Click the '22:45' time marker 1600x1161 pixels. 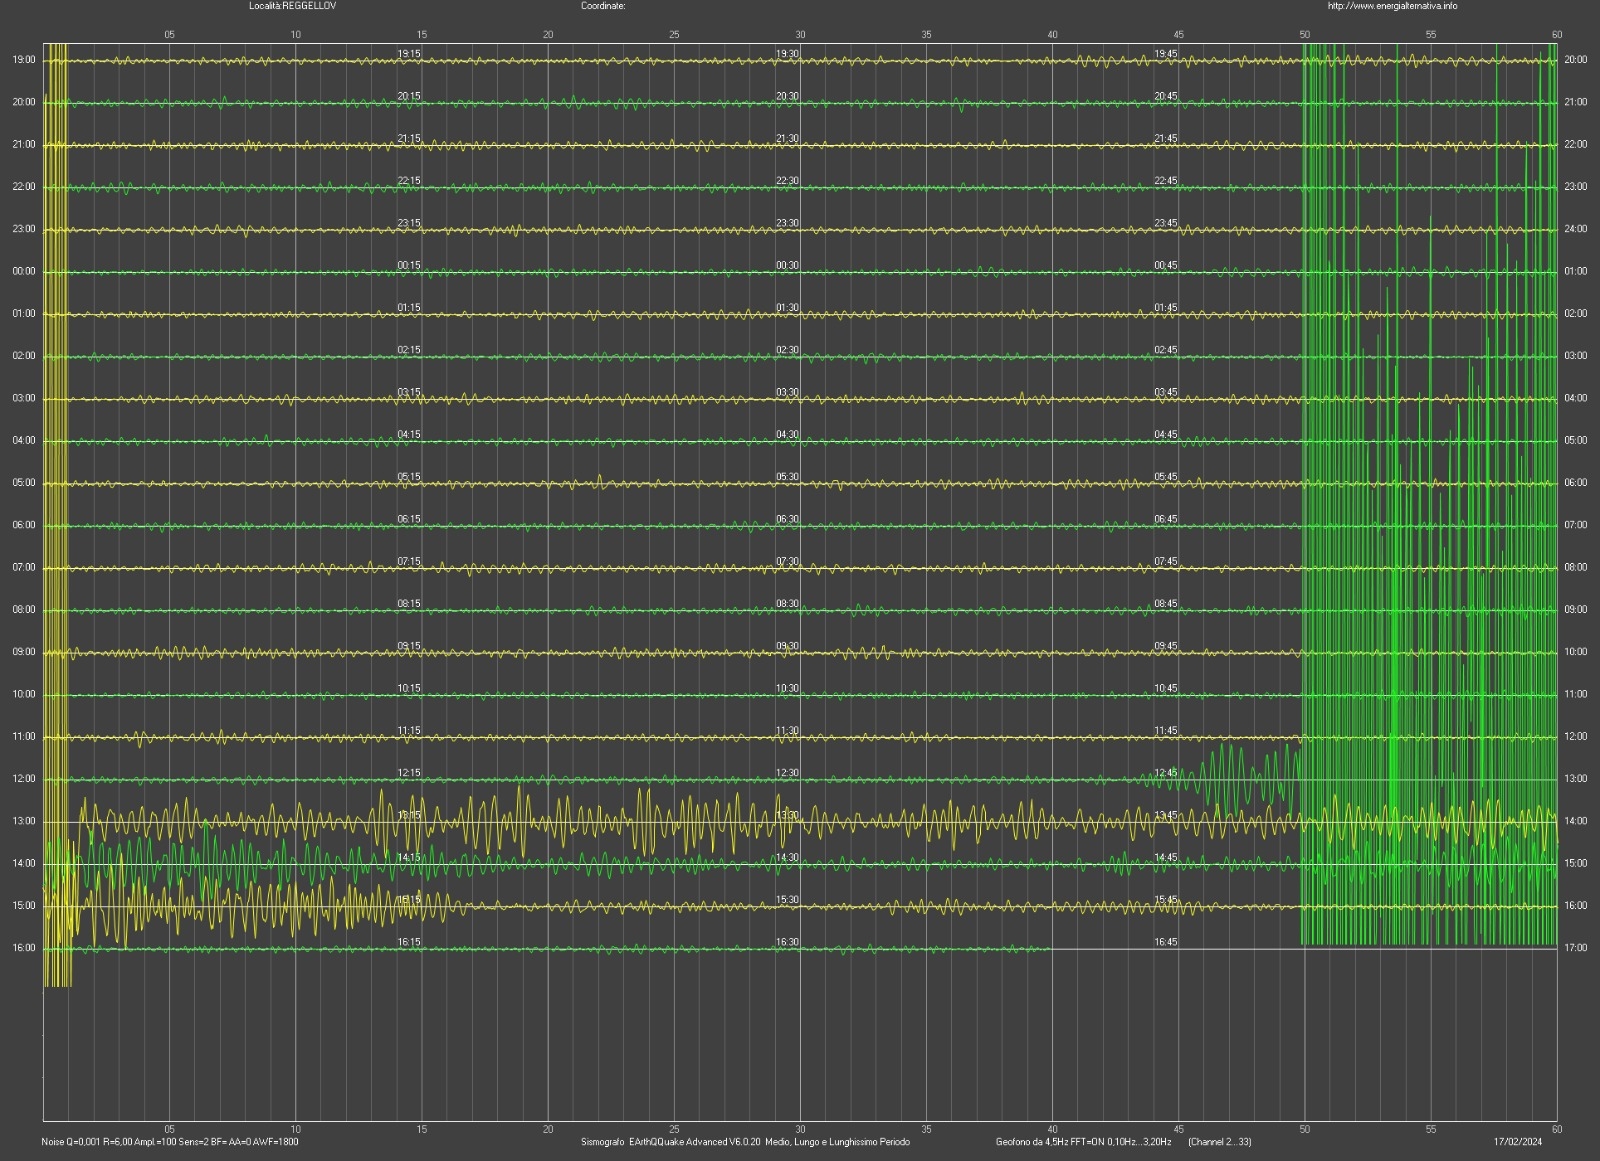click(x=1166, y=181)
